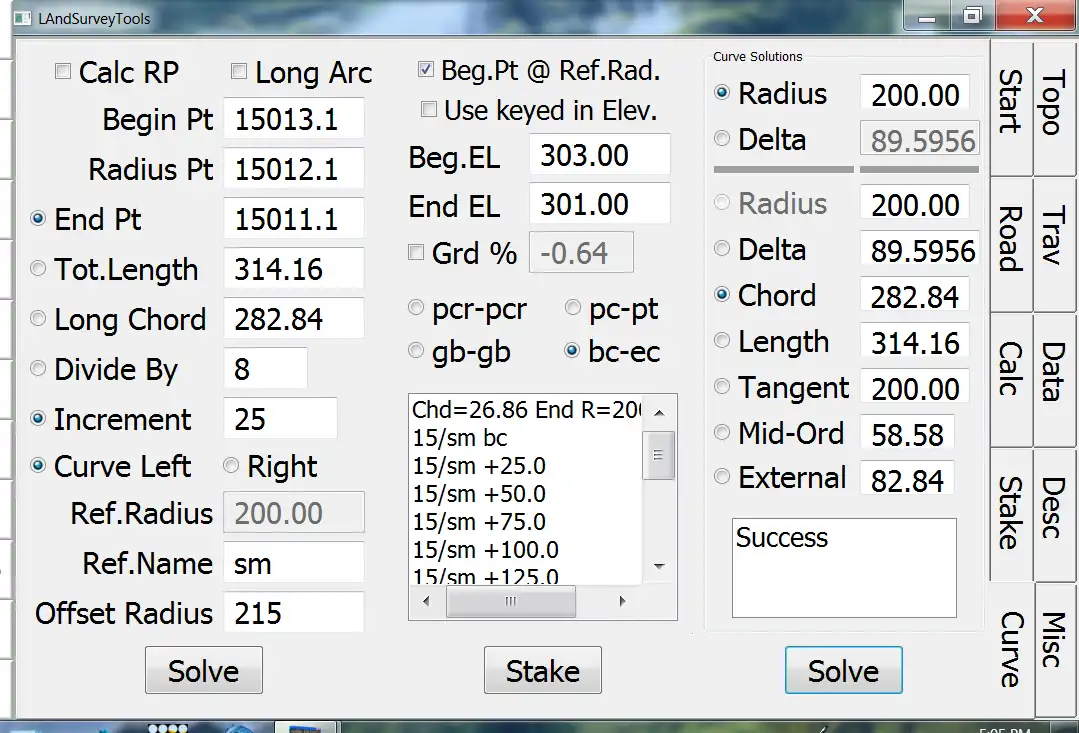This screenshot has width=1079, height=733.
Task: Click the Offset Radius input field
Action: (x=292, y=613)
